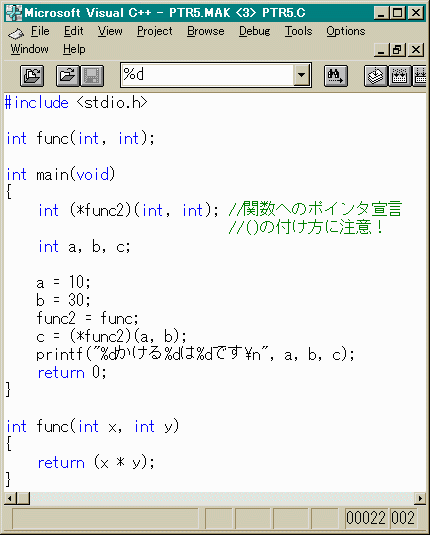Click the document icon beside File menu
The width and height of the screenshot is (430, 535).
click(x=16, y=33)
